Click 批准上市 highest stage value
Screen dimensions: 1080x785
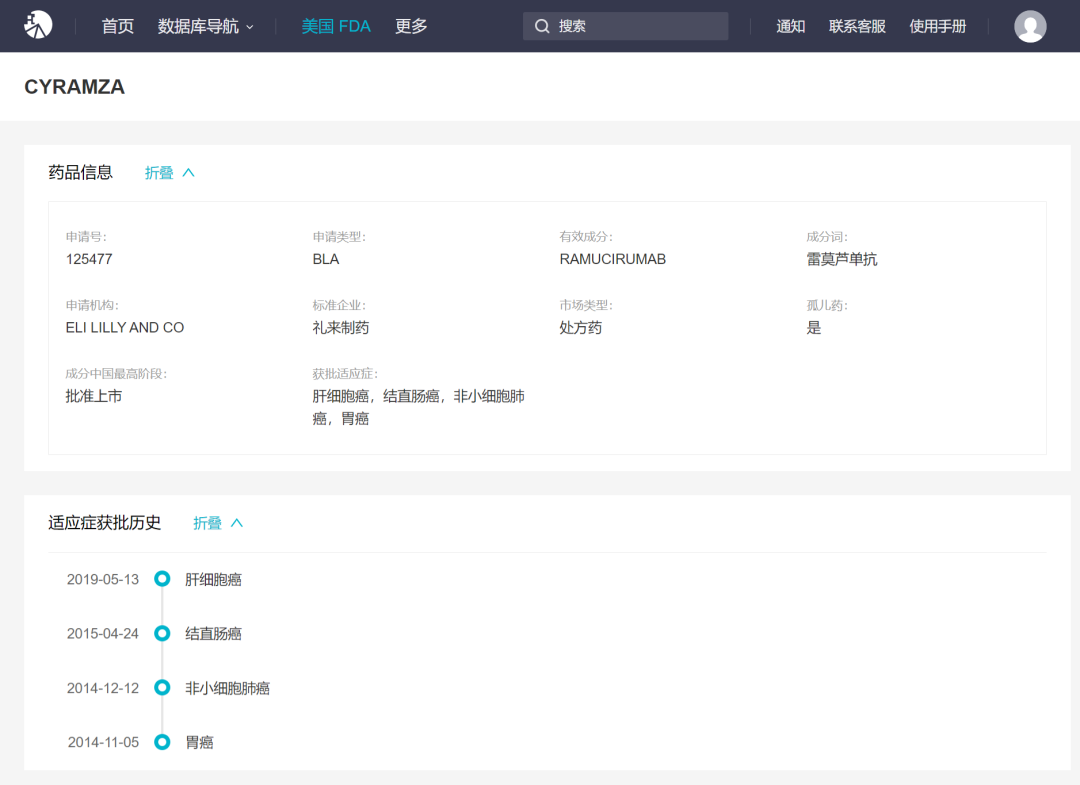(94, 396)
